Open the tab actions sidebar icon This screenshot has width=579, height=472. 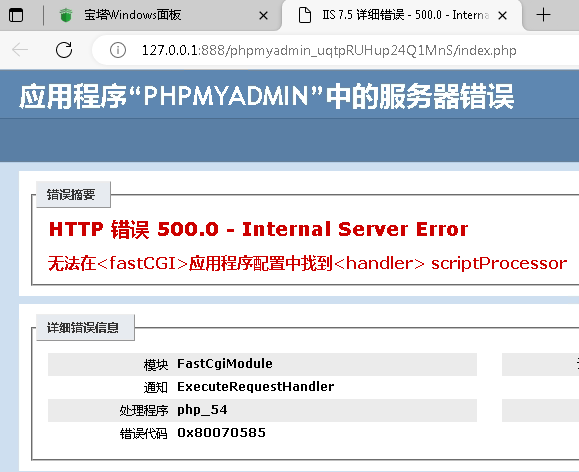click(16, 16)
